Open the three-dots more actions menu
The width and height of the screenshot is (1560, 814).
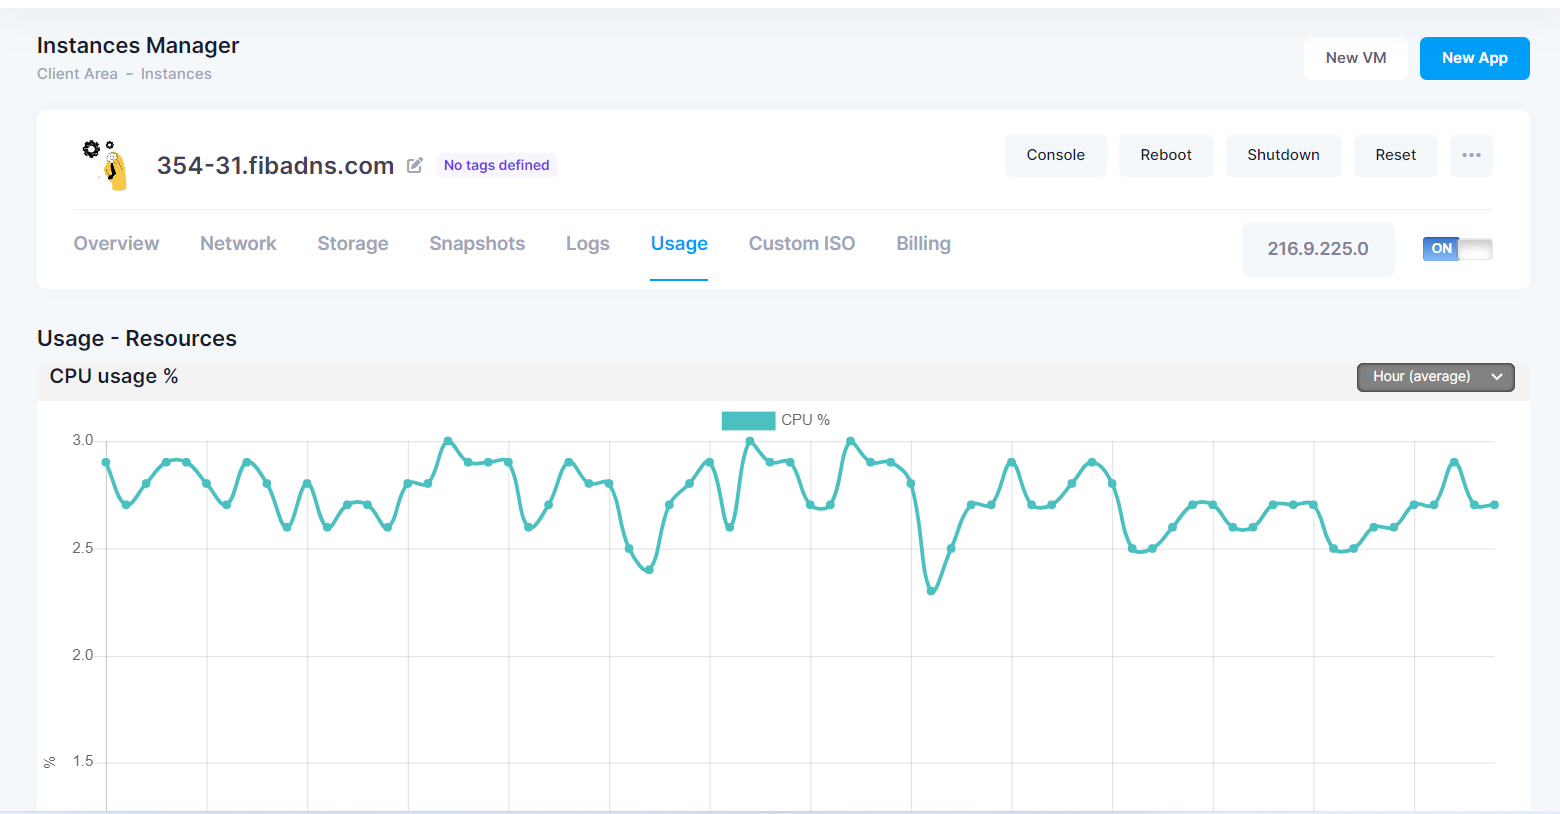click(1471, 155)
